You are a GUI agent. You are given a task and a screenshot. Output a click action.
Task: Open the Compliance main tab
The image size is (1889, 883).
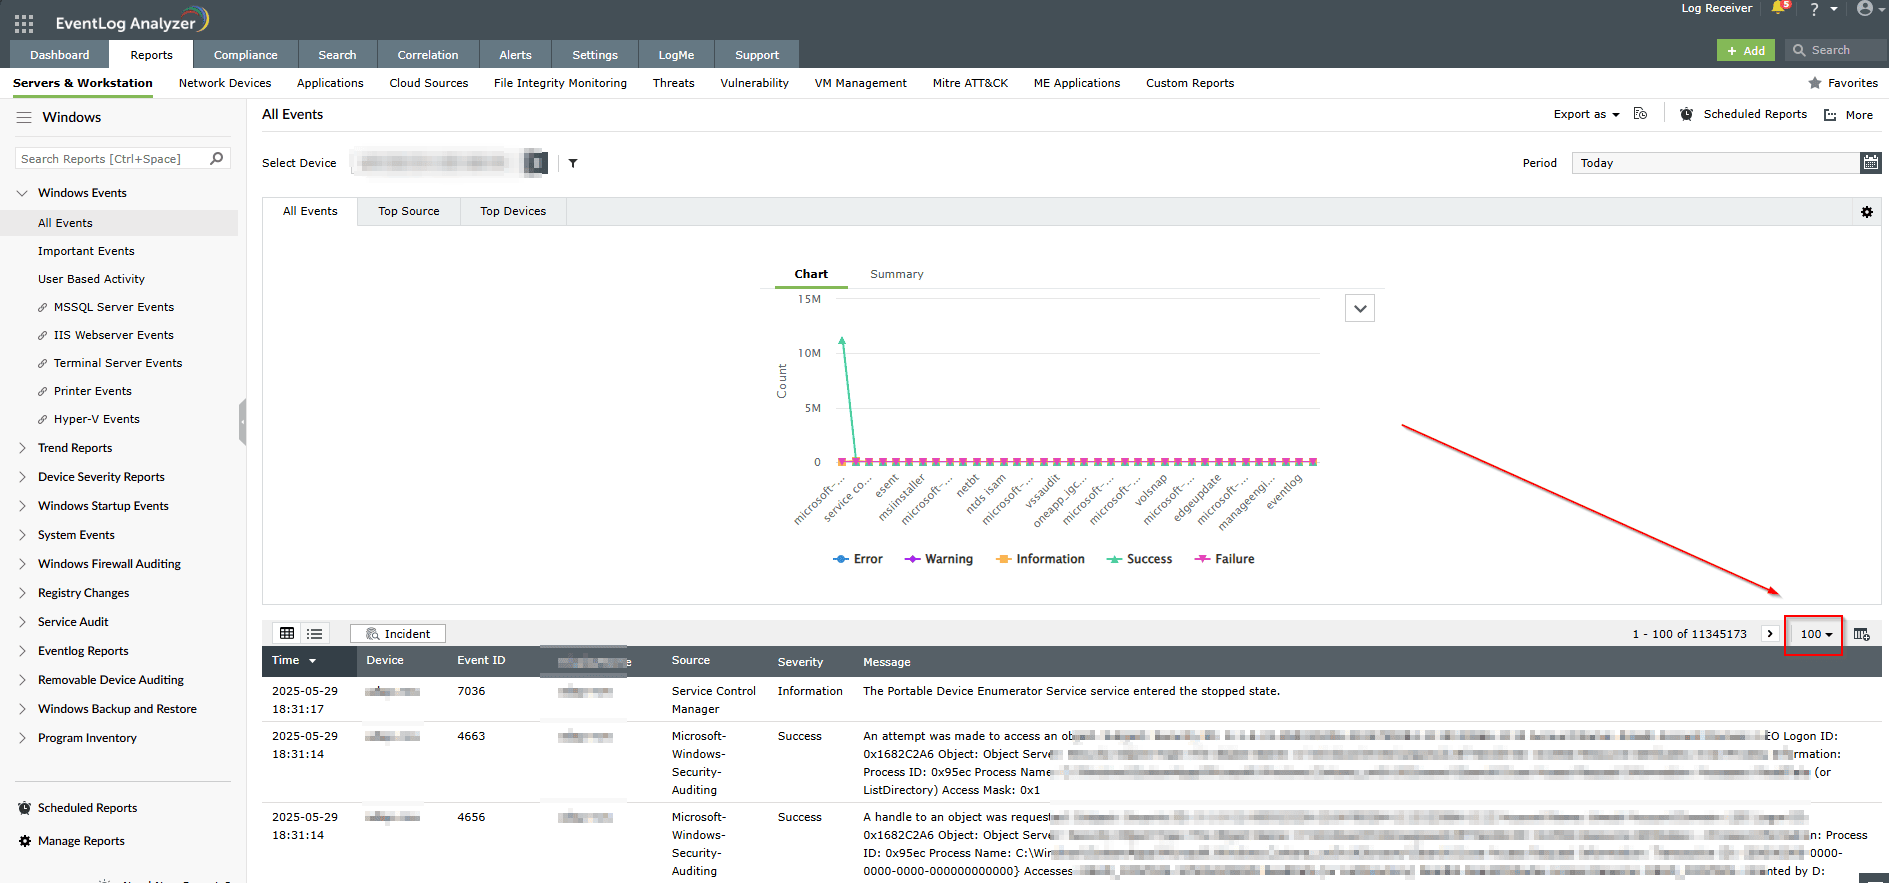coord(245,55)
